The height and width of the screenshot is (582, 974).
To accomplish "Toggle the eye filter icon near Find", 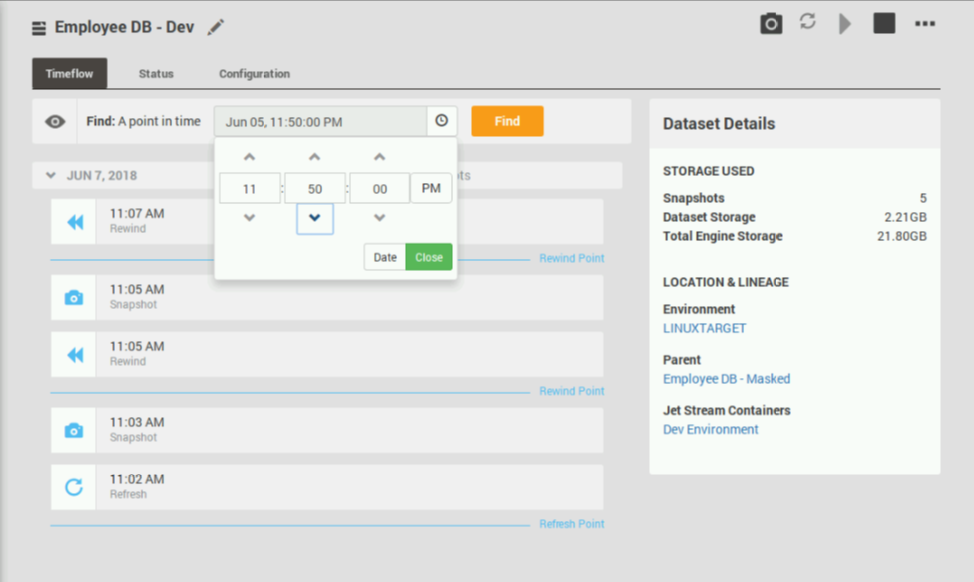I will coord(55,122).
